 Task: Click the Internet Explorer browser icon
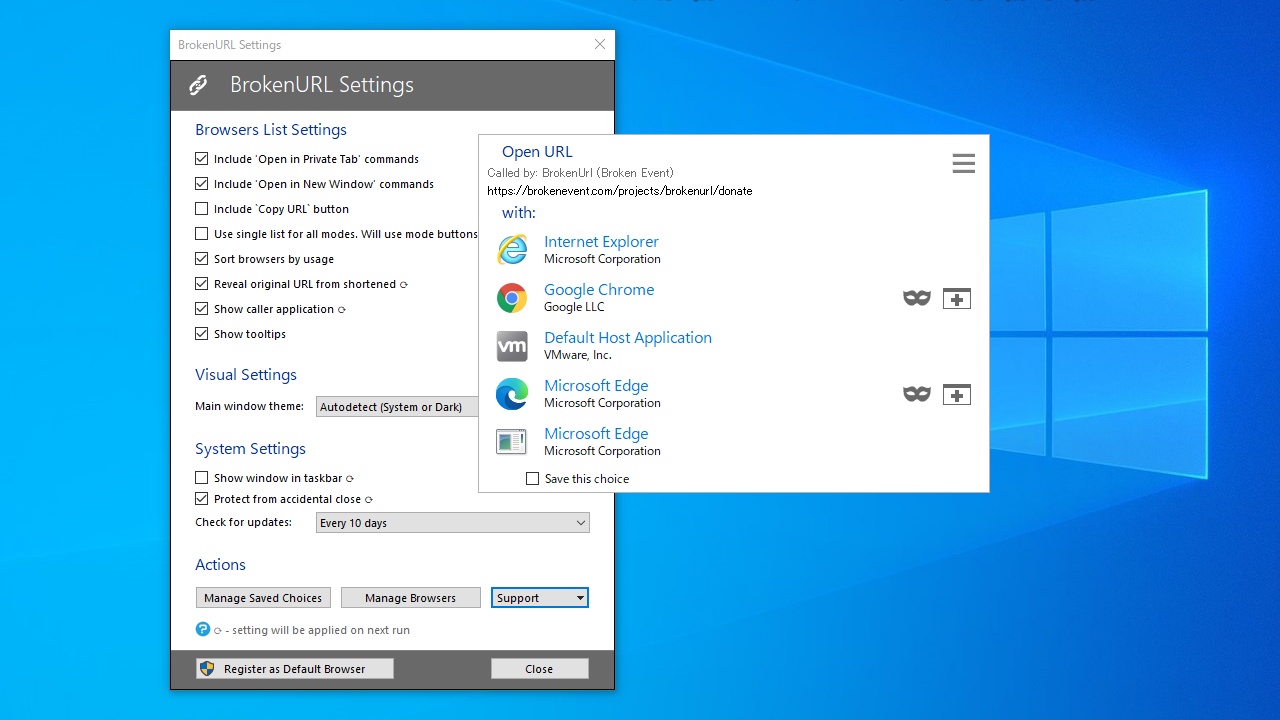tap(512, 250)
